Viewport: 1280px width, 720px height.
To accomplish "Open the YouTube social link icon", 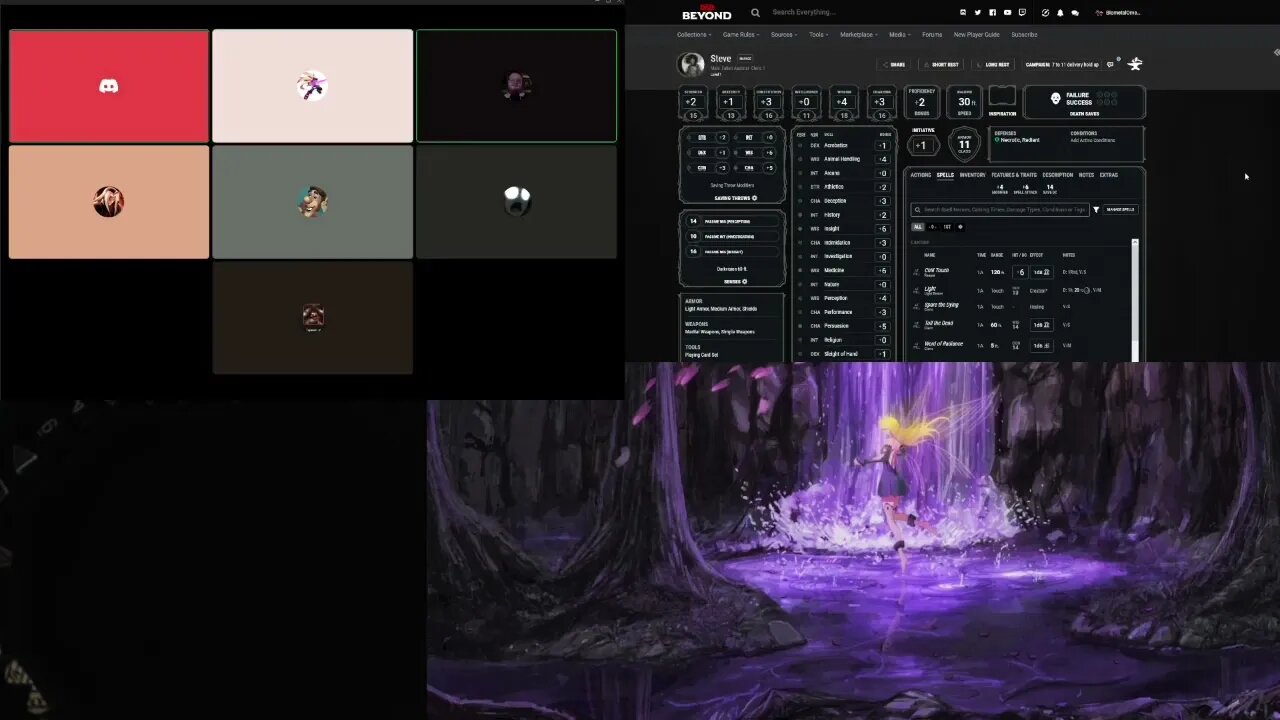I will 1007,13.
